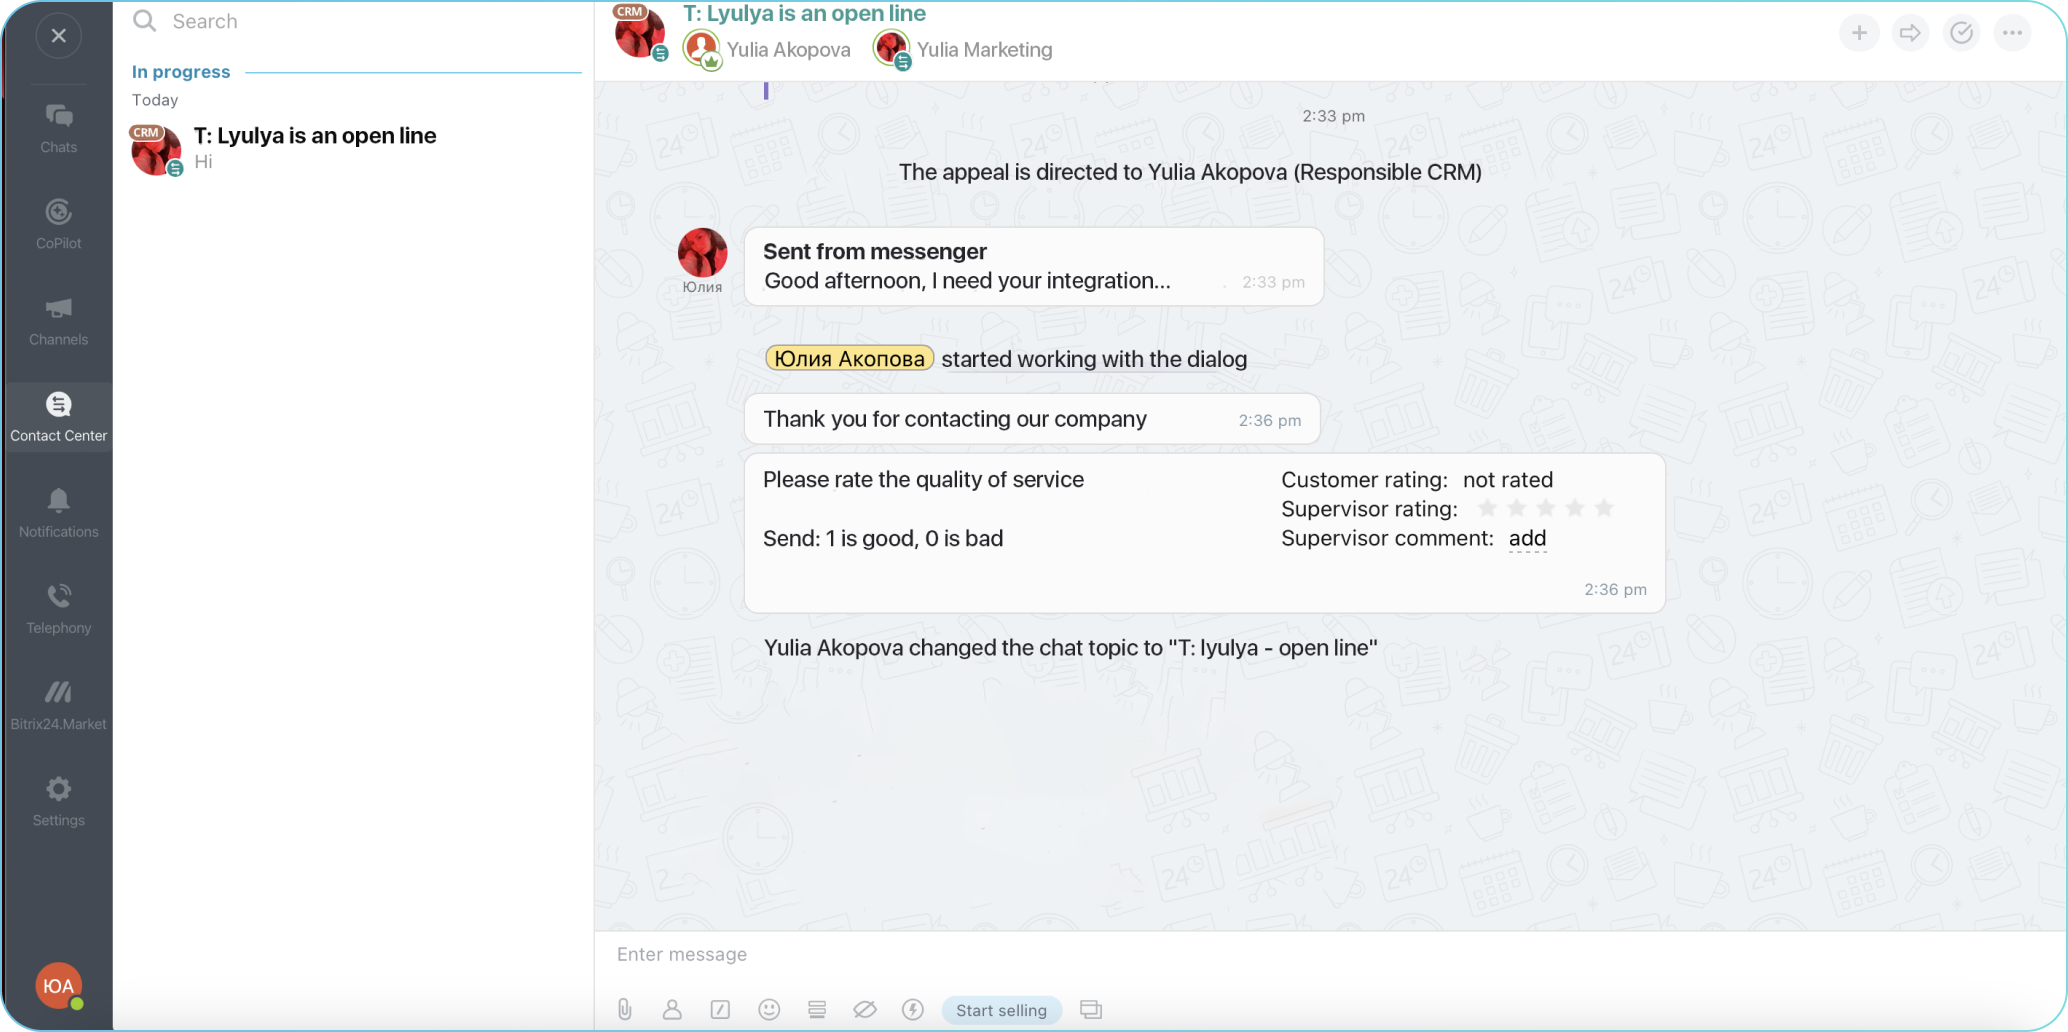Open the slash command icon
Viewport: 2068px width, 1032px height.
720,1010
